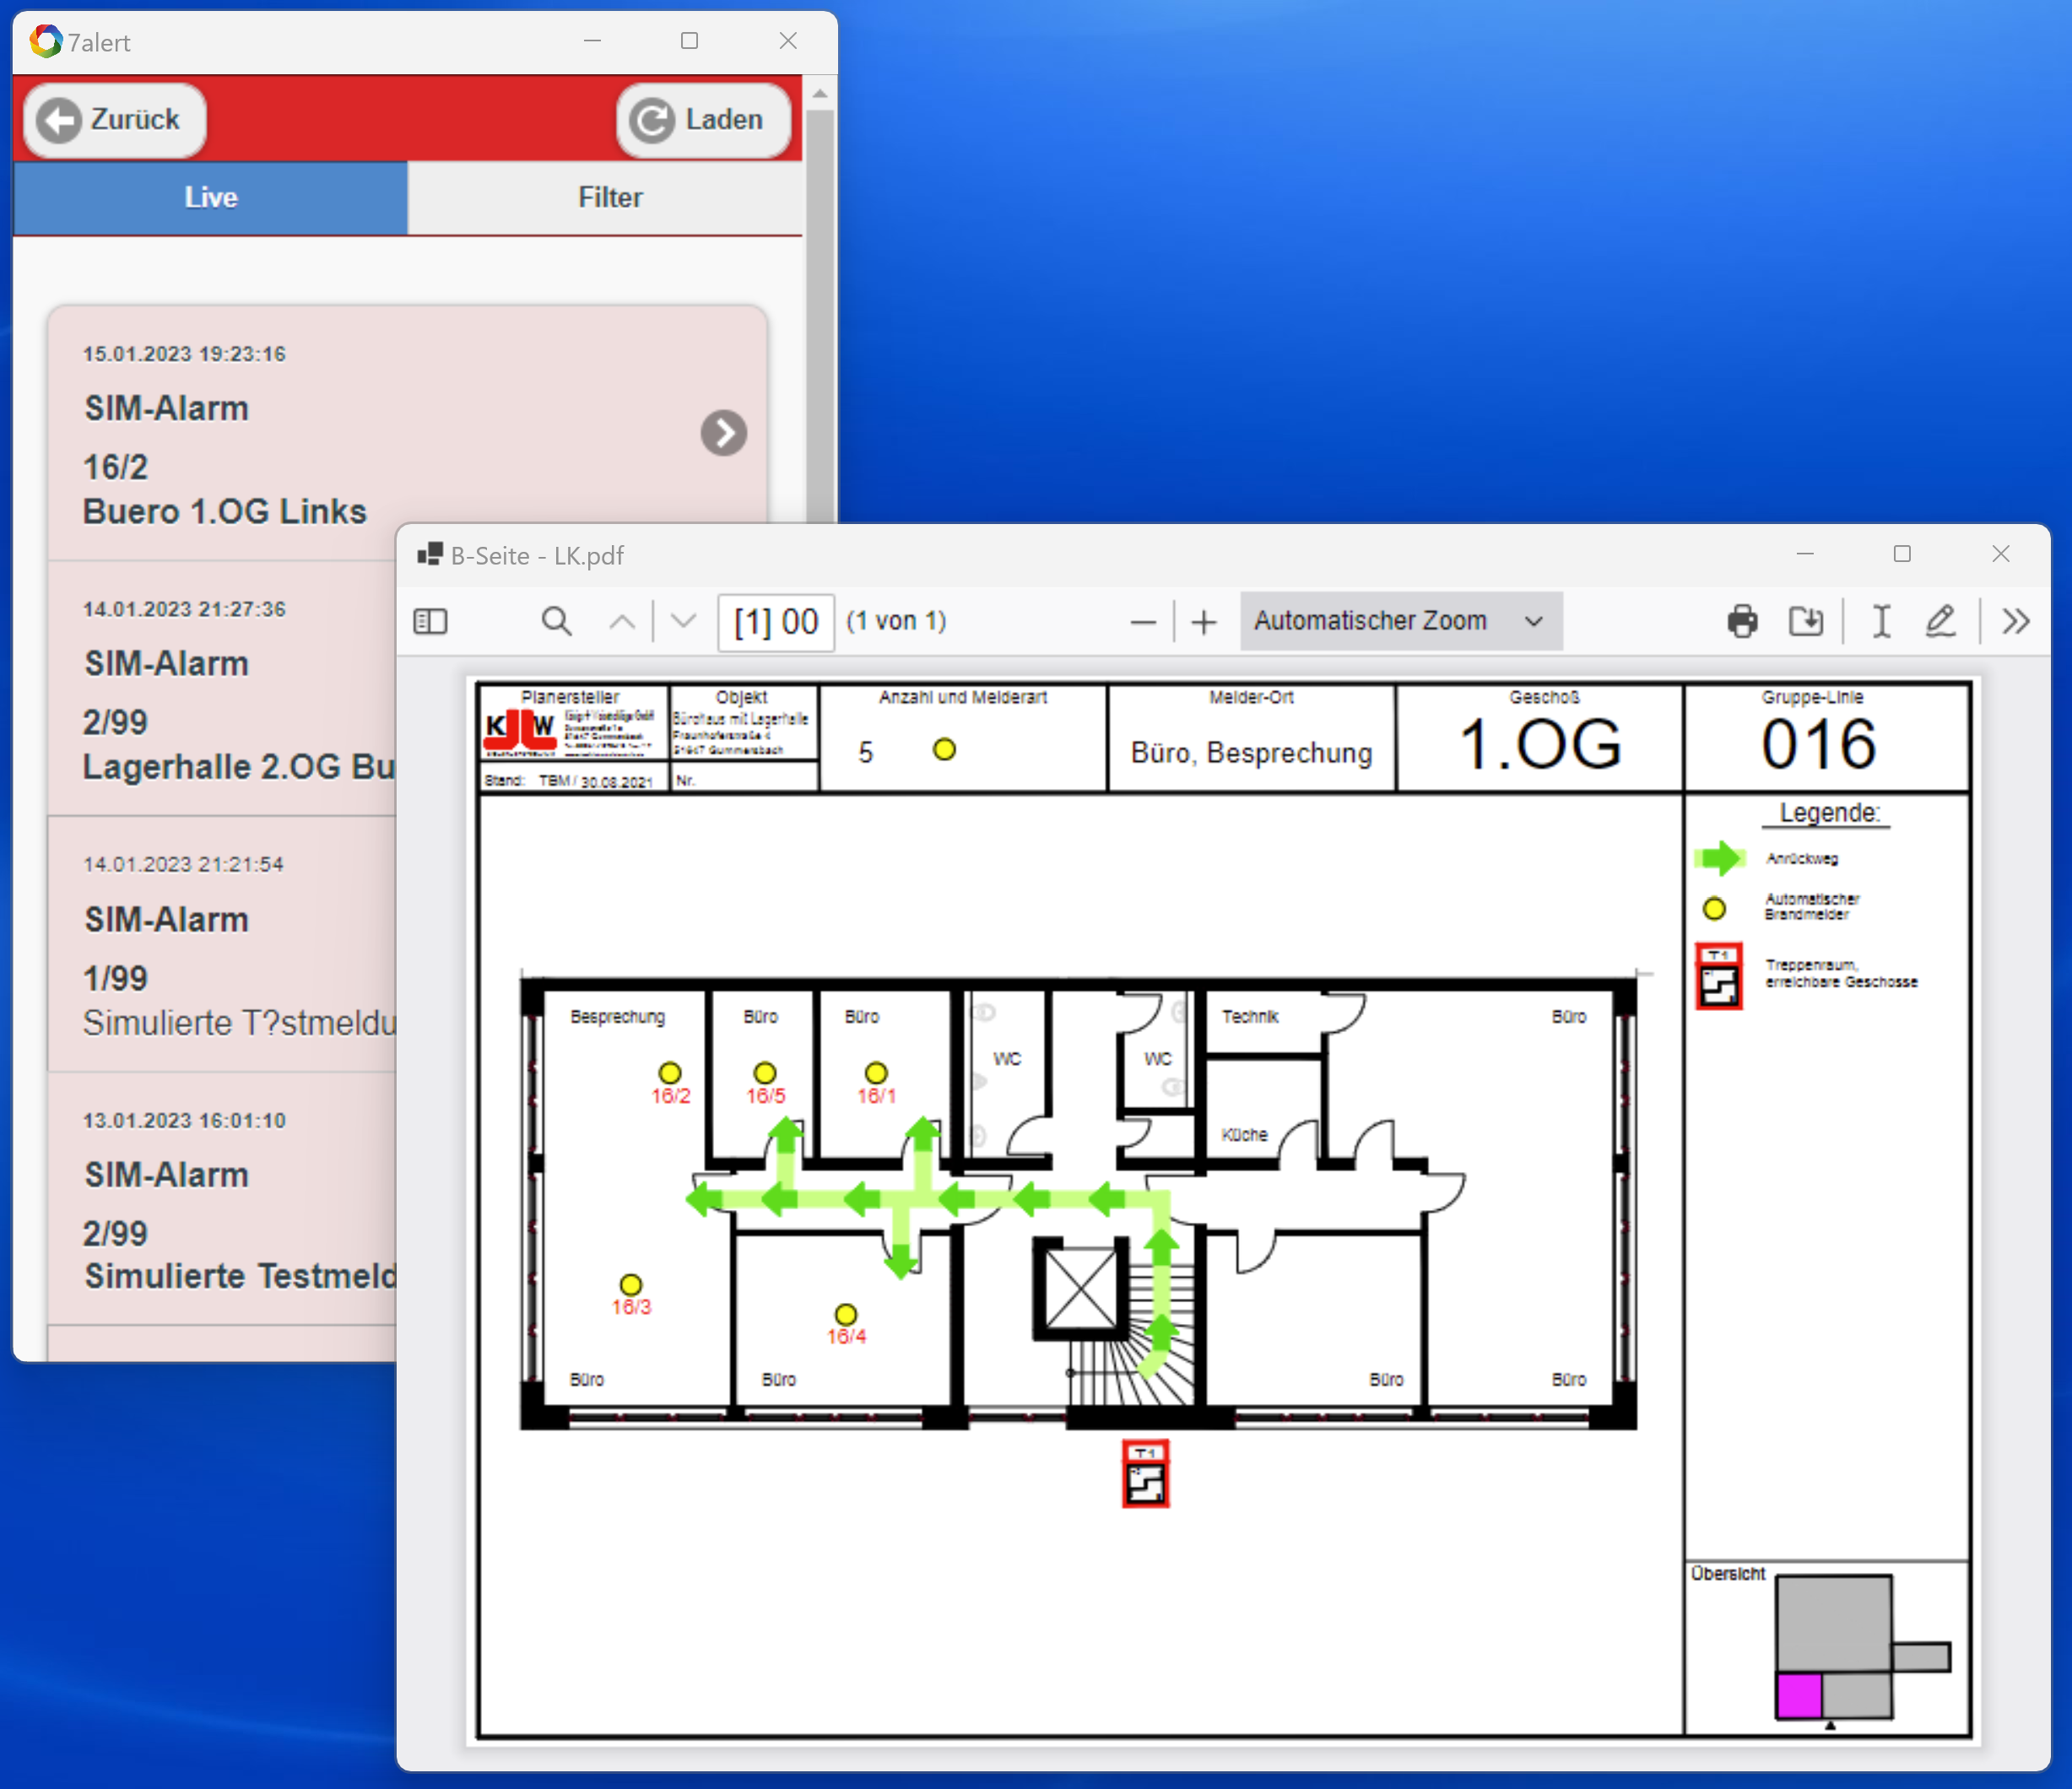
Task: Click detector 16/5 on the floor plan
Action: click(765, 1073)
